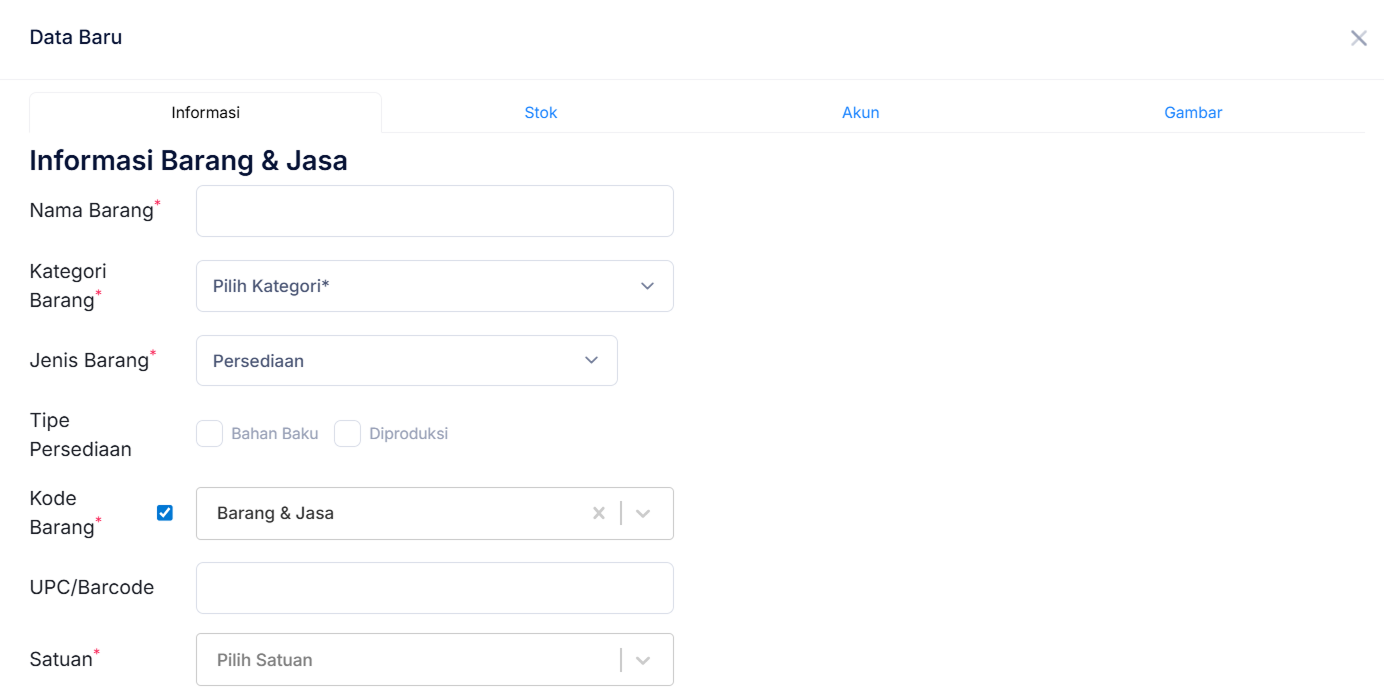1384x695 pixels.
Task: Open the Persediaan type dropdown
Action: click(x=390, y=360)
